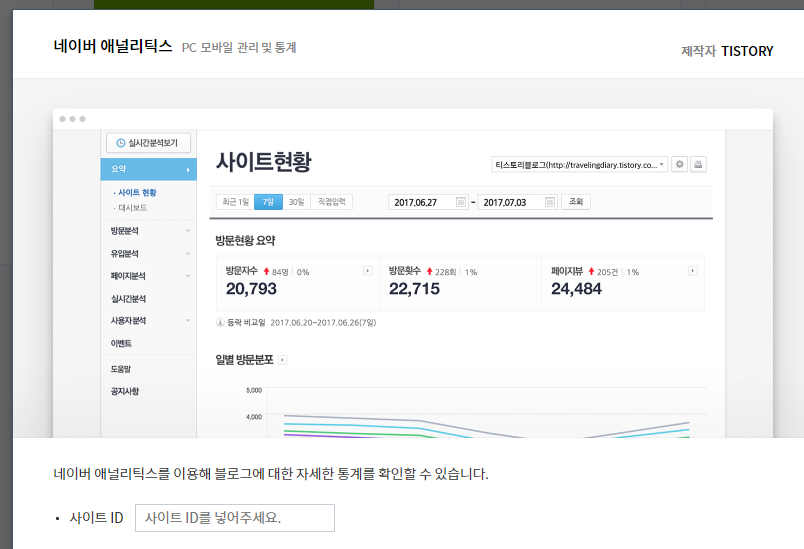
Task: Select the 최근 1일 period tab
Action: (235, 202)
